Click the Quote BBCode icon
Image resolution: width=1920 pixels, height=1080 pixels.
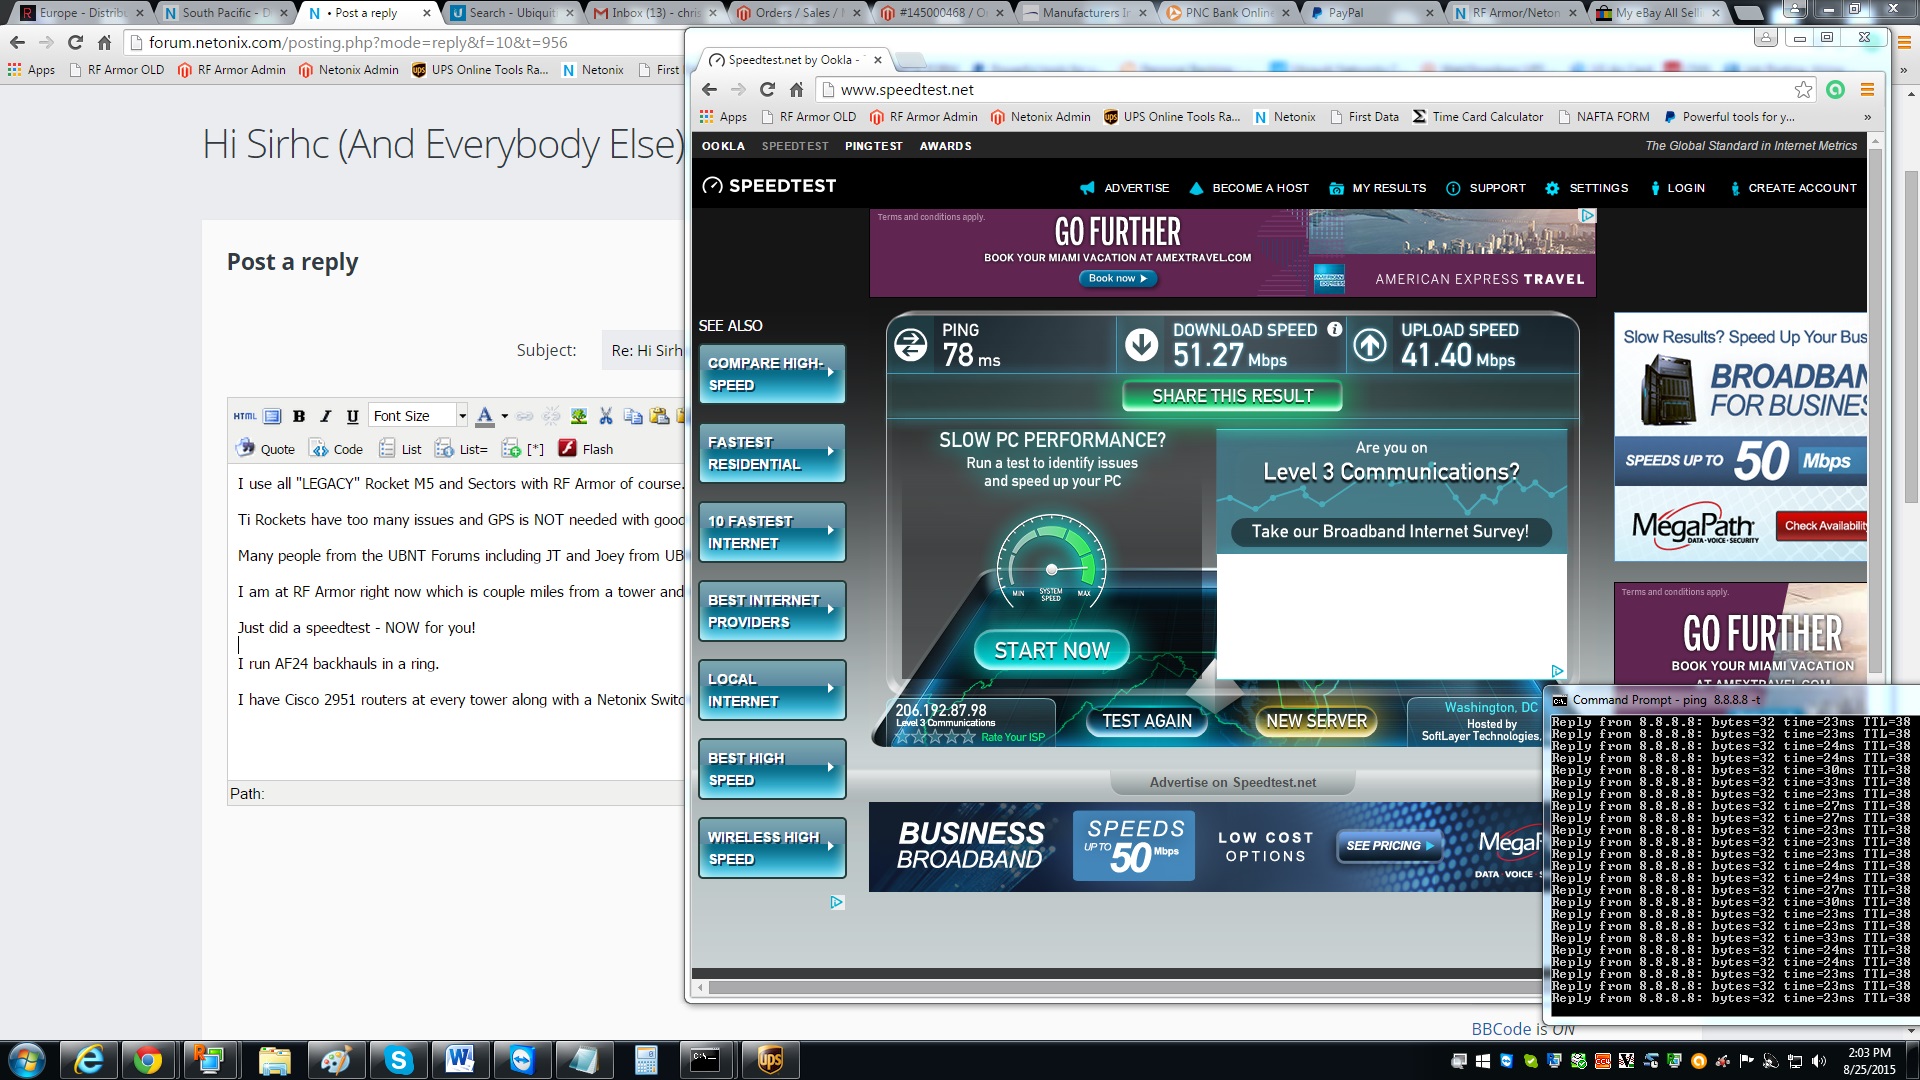click(x=266, y=449)
